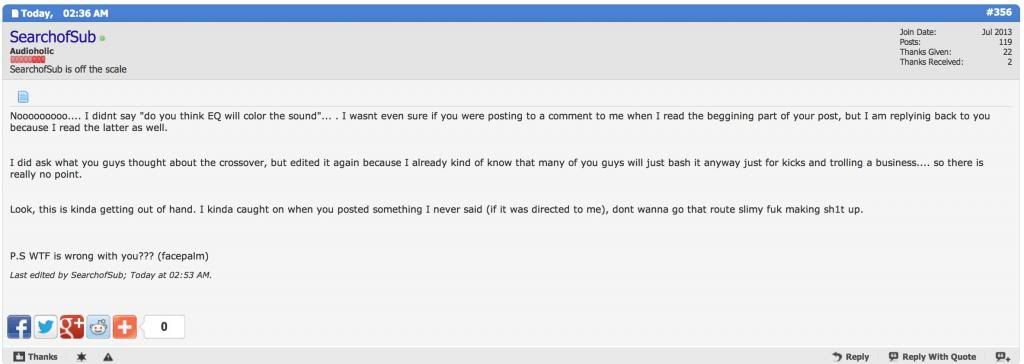
Task: Click the post number #356 link
Action: click(1000, 12)
